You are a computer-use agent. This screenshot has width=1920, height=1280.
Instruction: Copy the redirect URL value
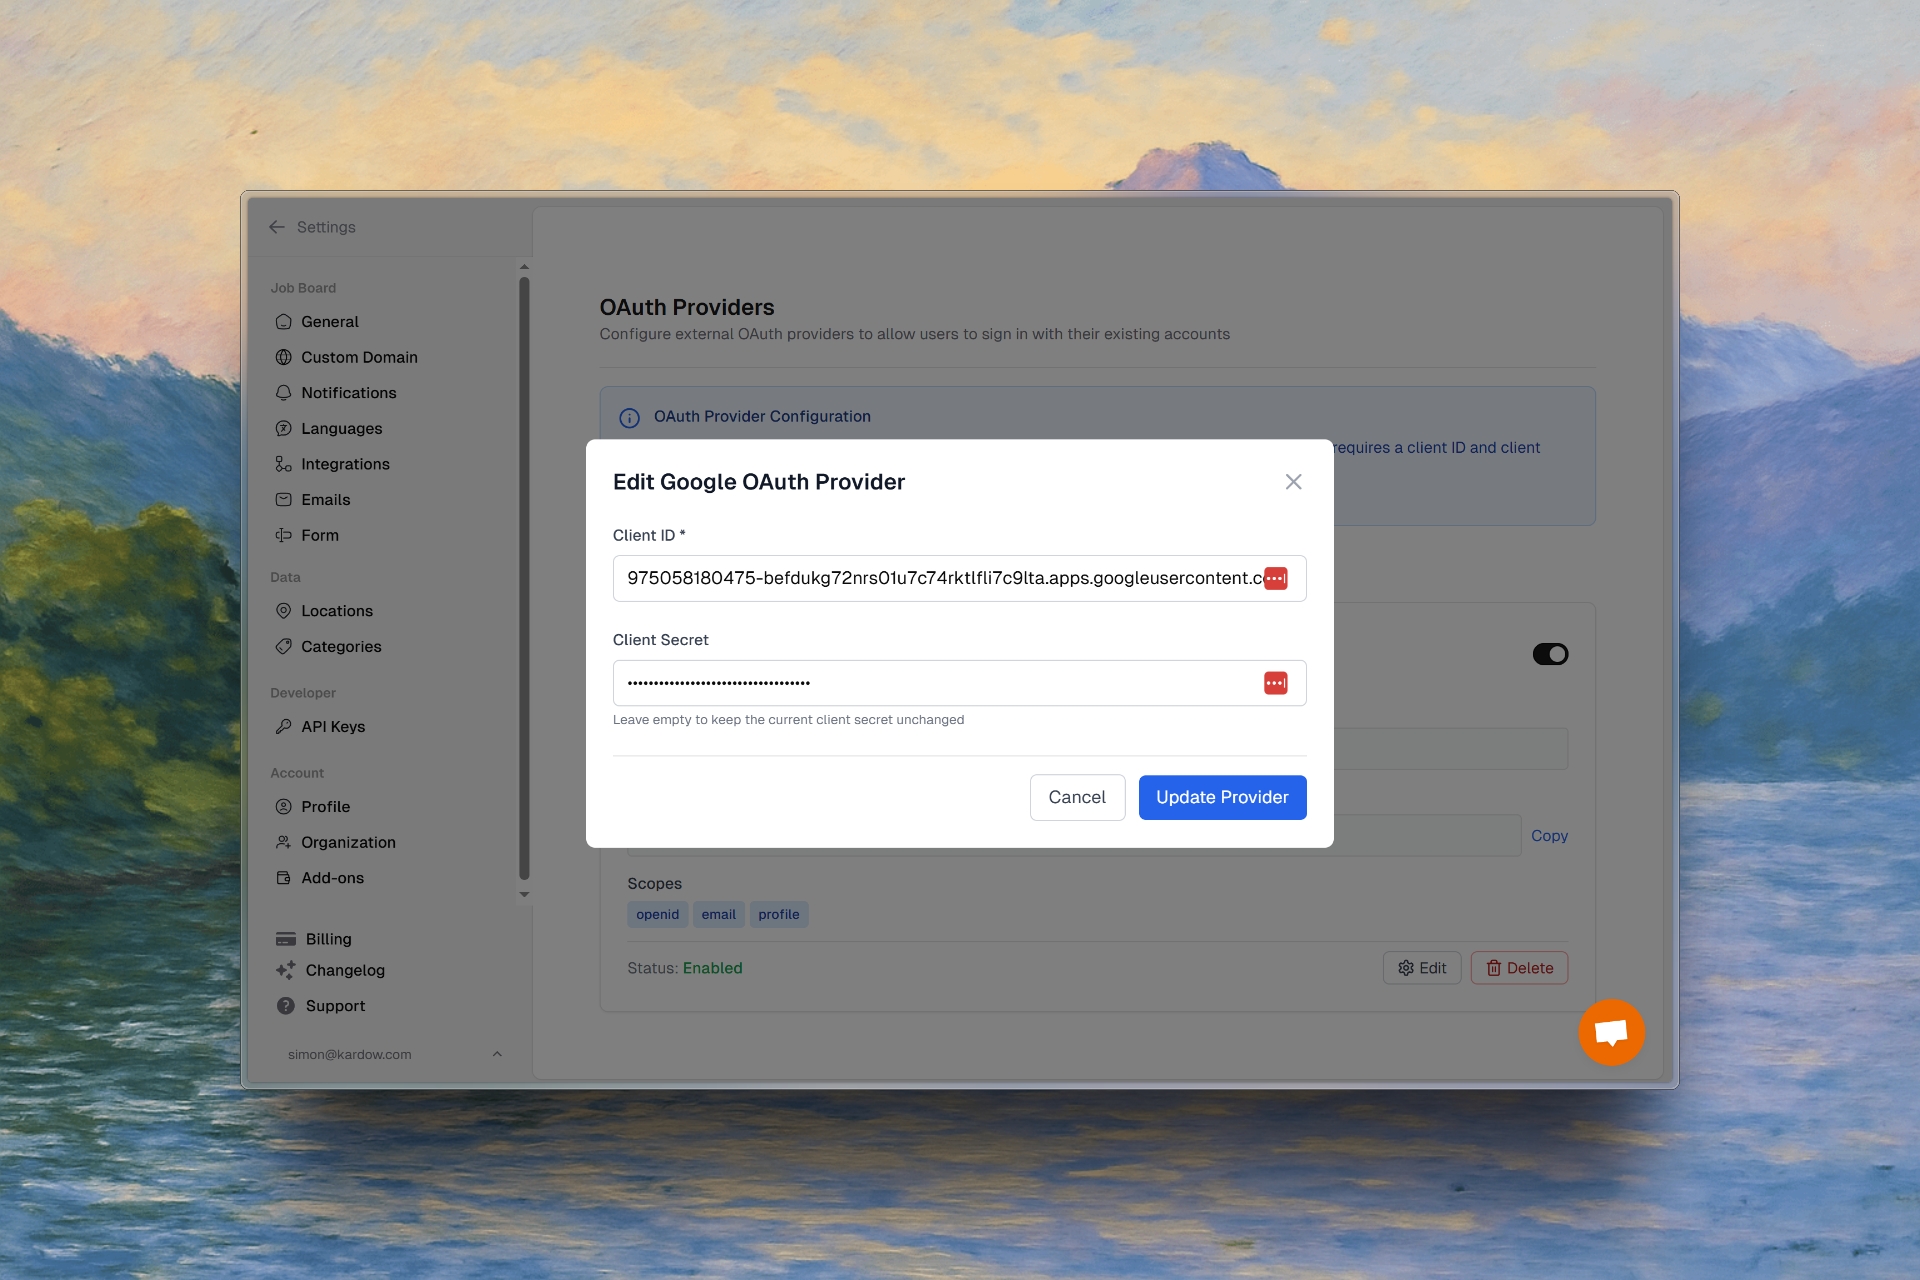(x=1549, y=835)
